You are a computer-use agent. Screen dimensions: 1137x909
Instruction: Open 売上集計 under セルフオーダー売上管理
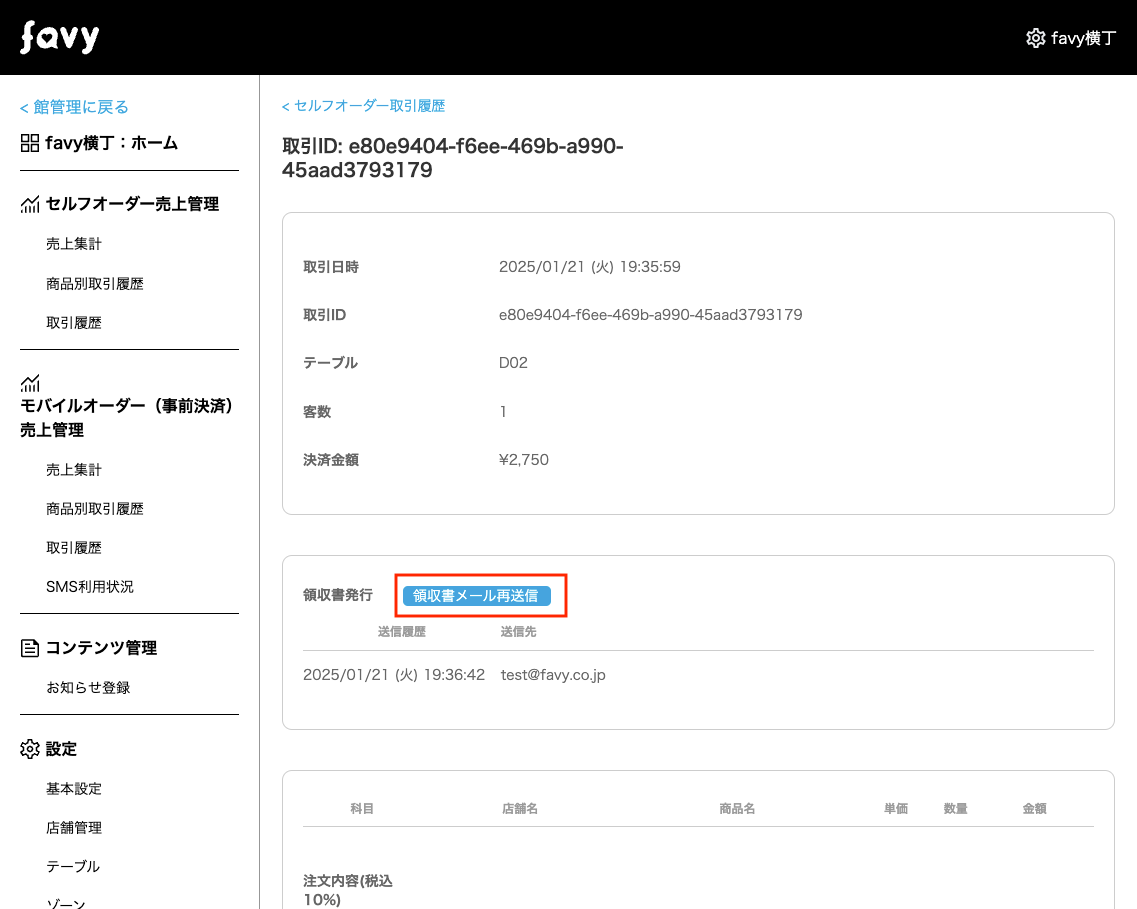point(74,244)
